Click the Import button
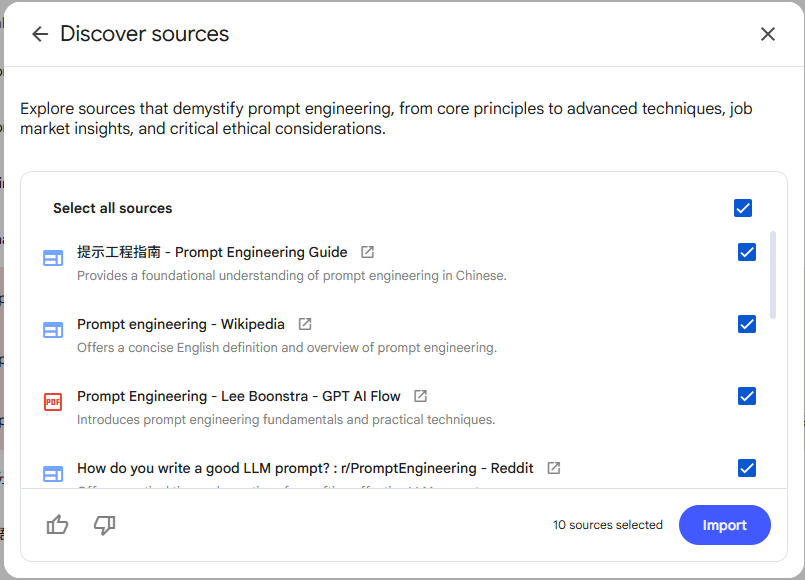This screenshot has width=805, height=580. [x=724, y=525]
